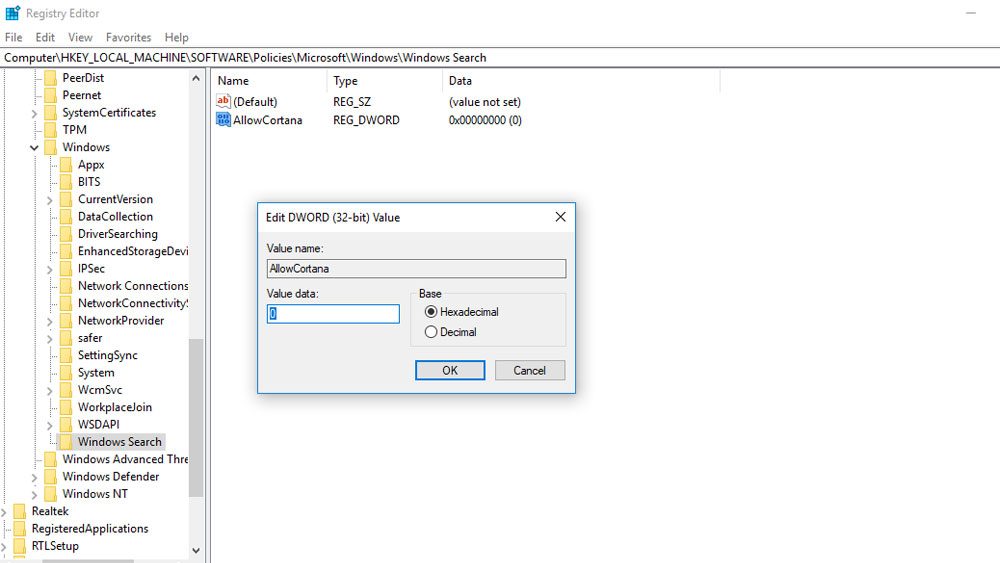Click the Appx folder icon
The height and width of the screenshot is (563, 1000).
click(66, 165)
